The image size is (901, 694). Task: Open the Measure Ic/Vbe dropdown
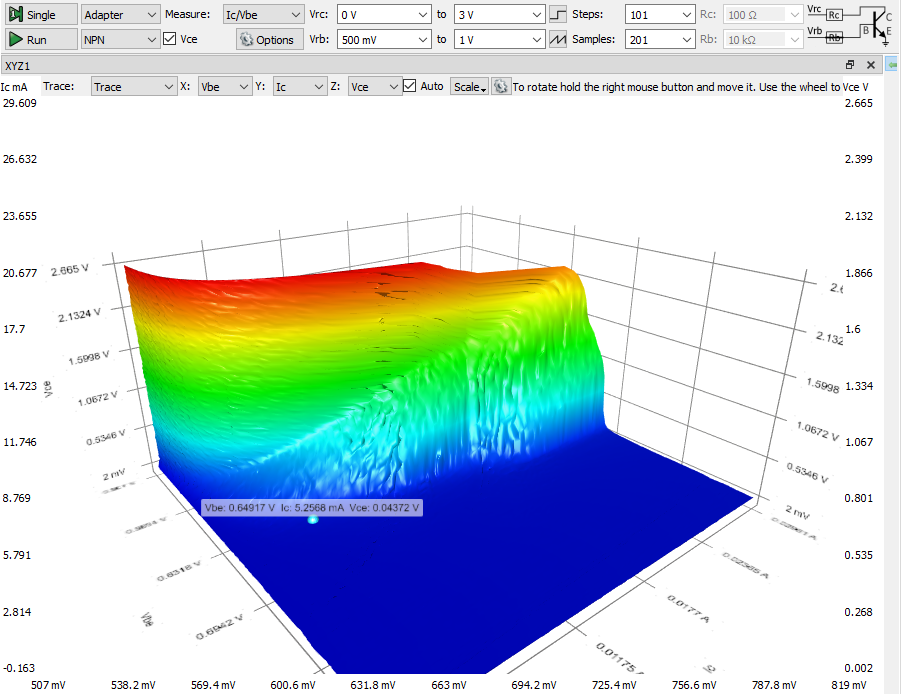(x=263, y=14)
